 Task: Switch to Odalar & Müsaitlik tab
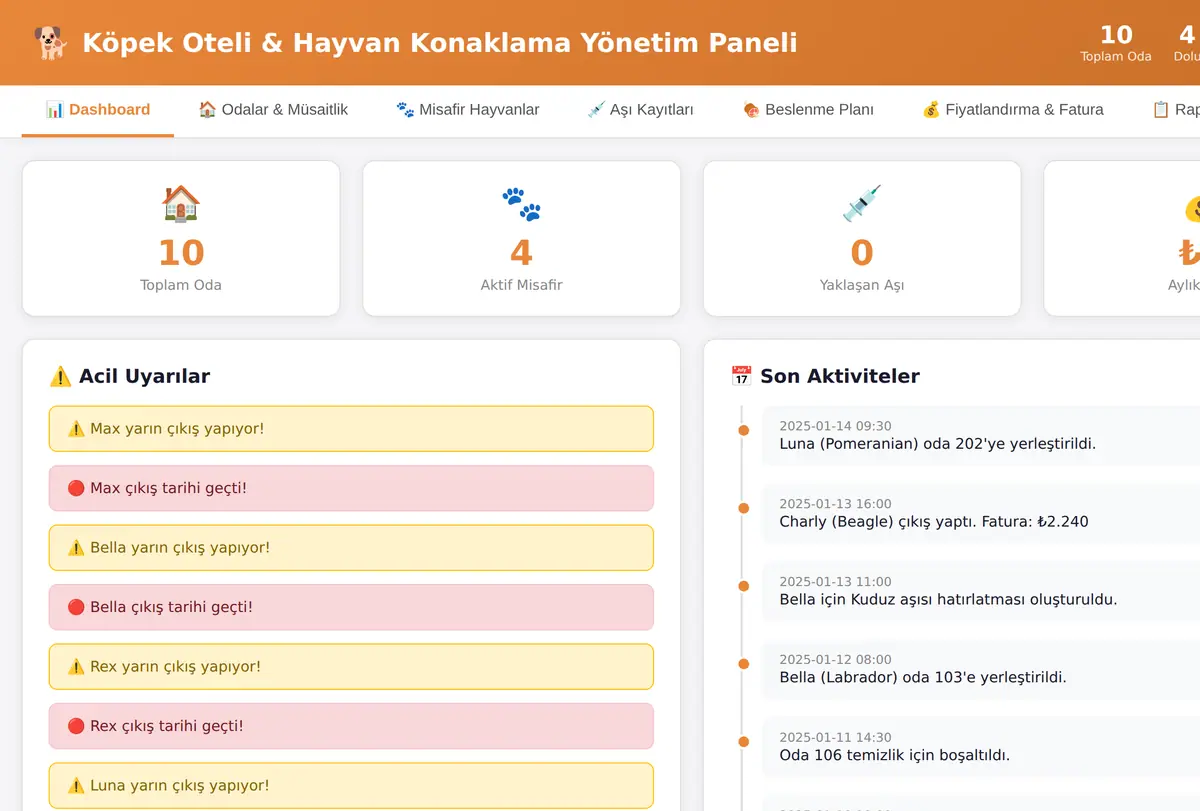click(x=273, y=110)
